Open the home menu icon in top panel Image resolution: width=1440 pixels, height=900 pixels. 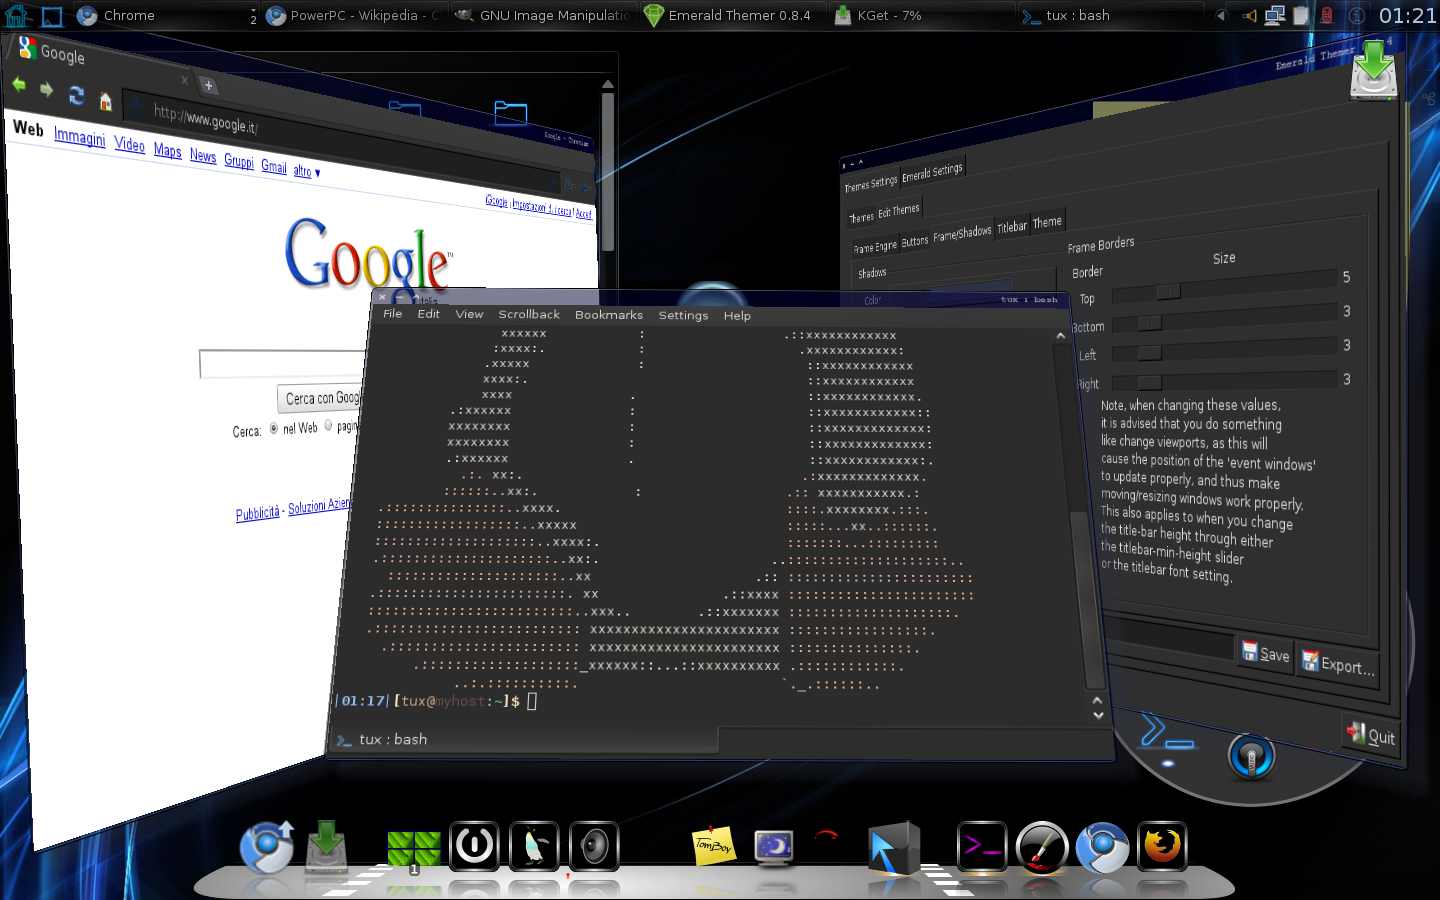(x=17, y=15)
